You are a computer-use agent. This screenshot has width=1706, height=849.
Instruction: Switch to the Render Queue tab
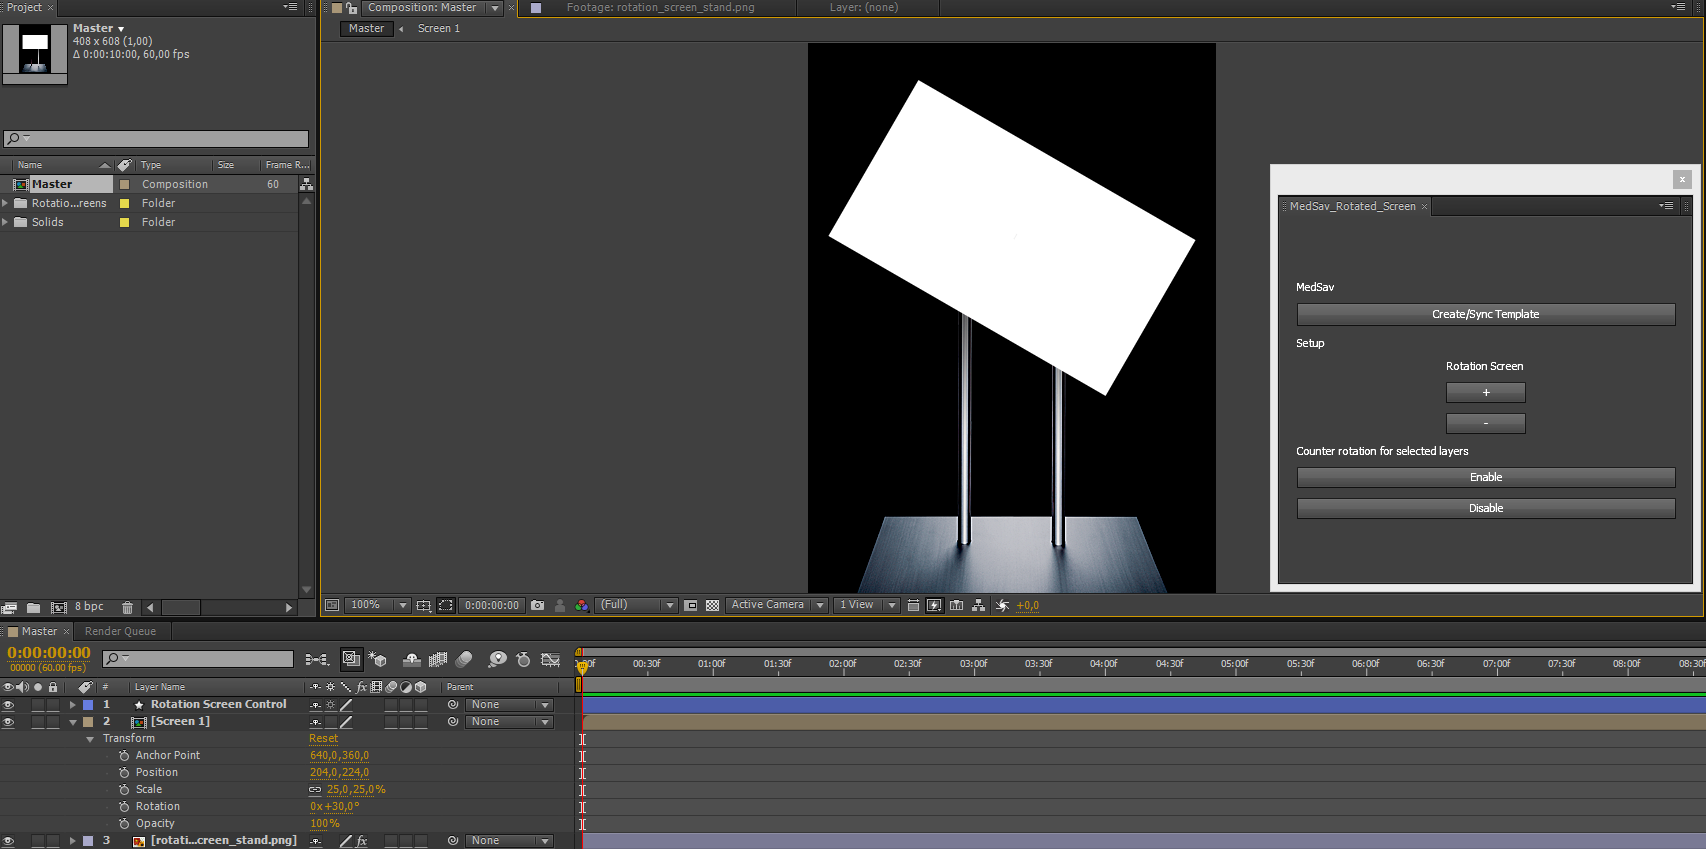coord(120,632)
